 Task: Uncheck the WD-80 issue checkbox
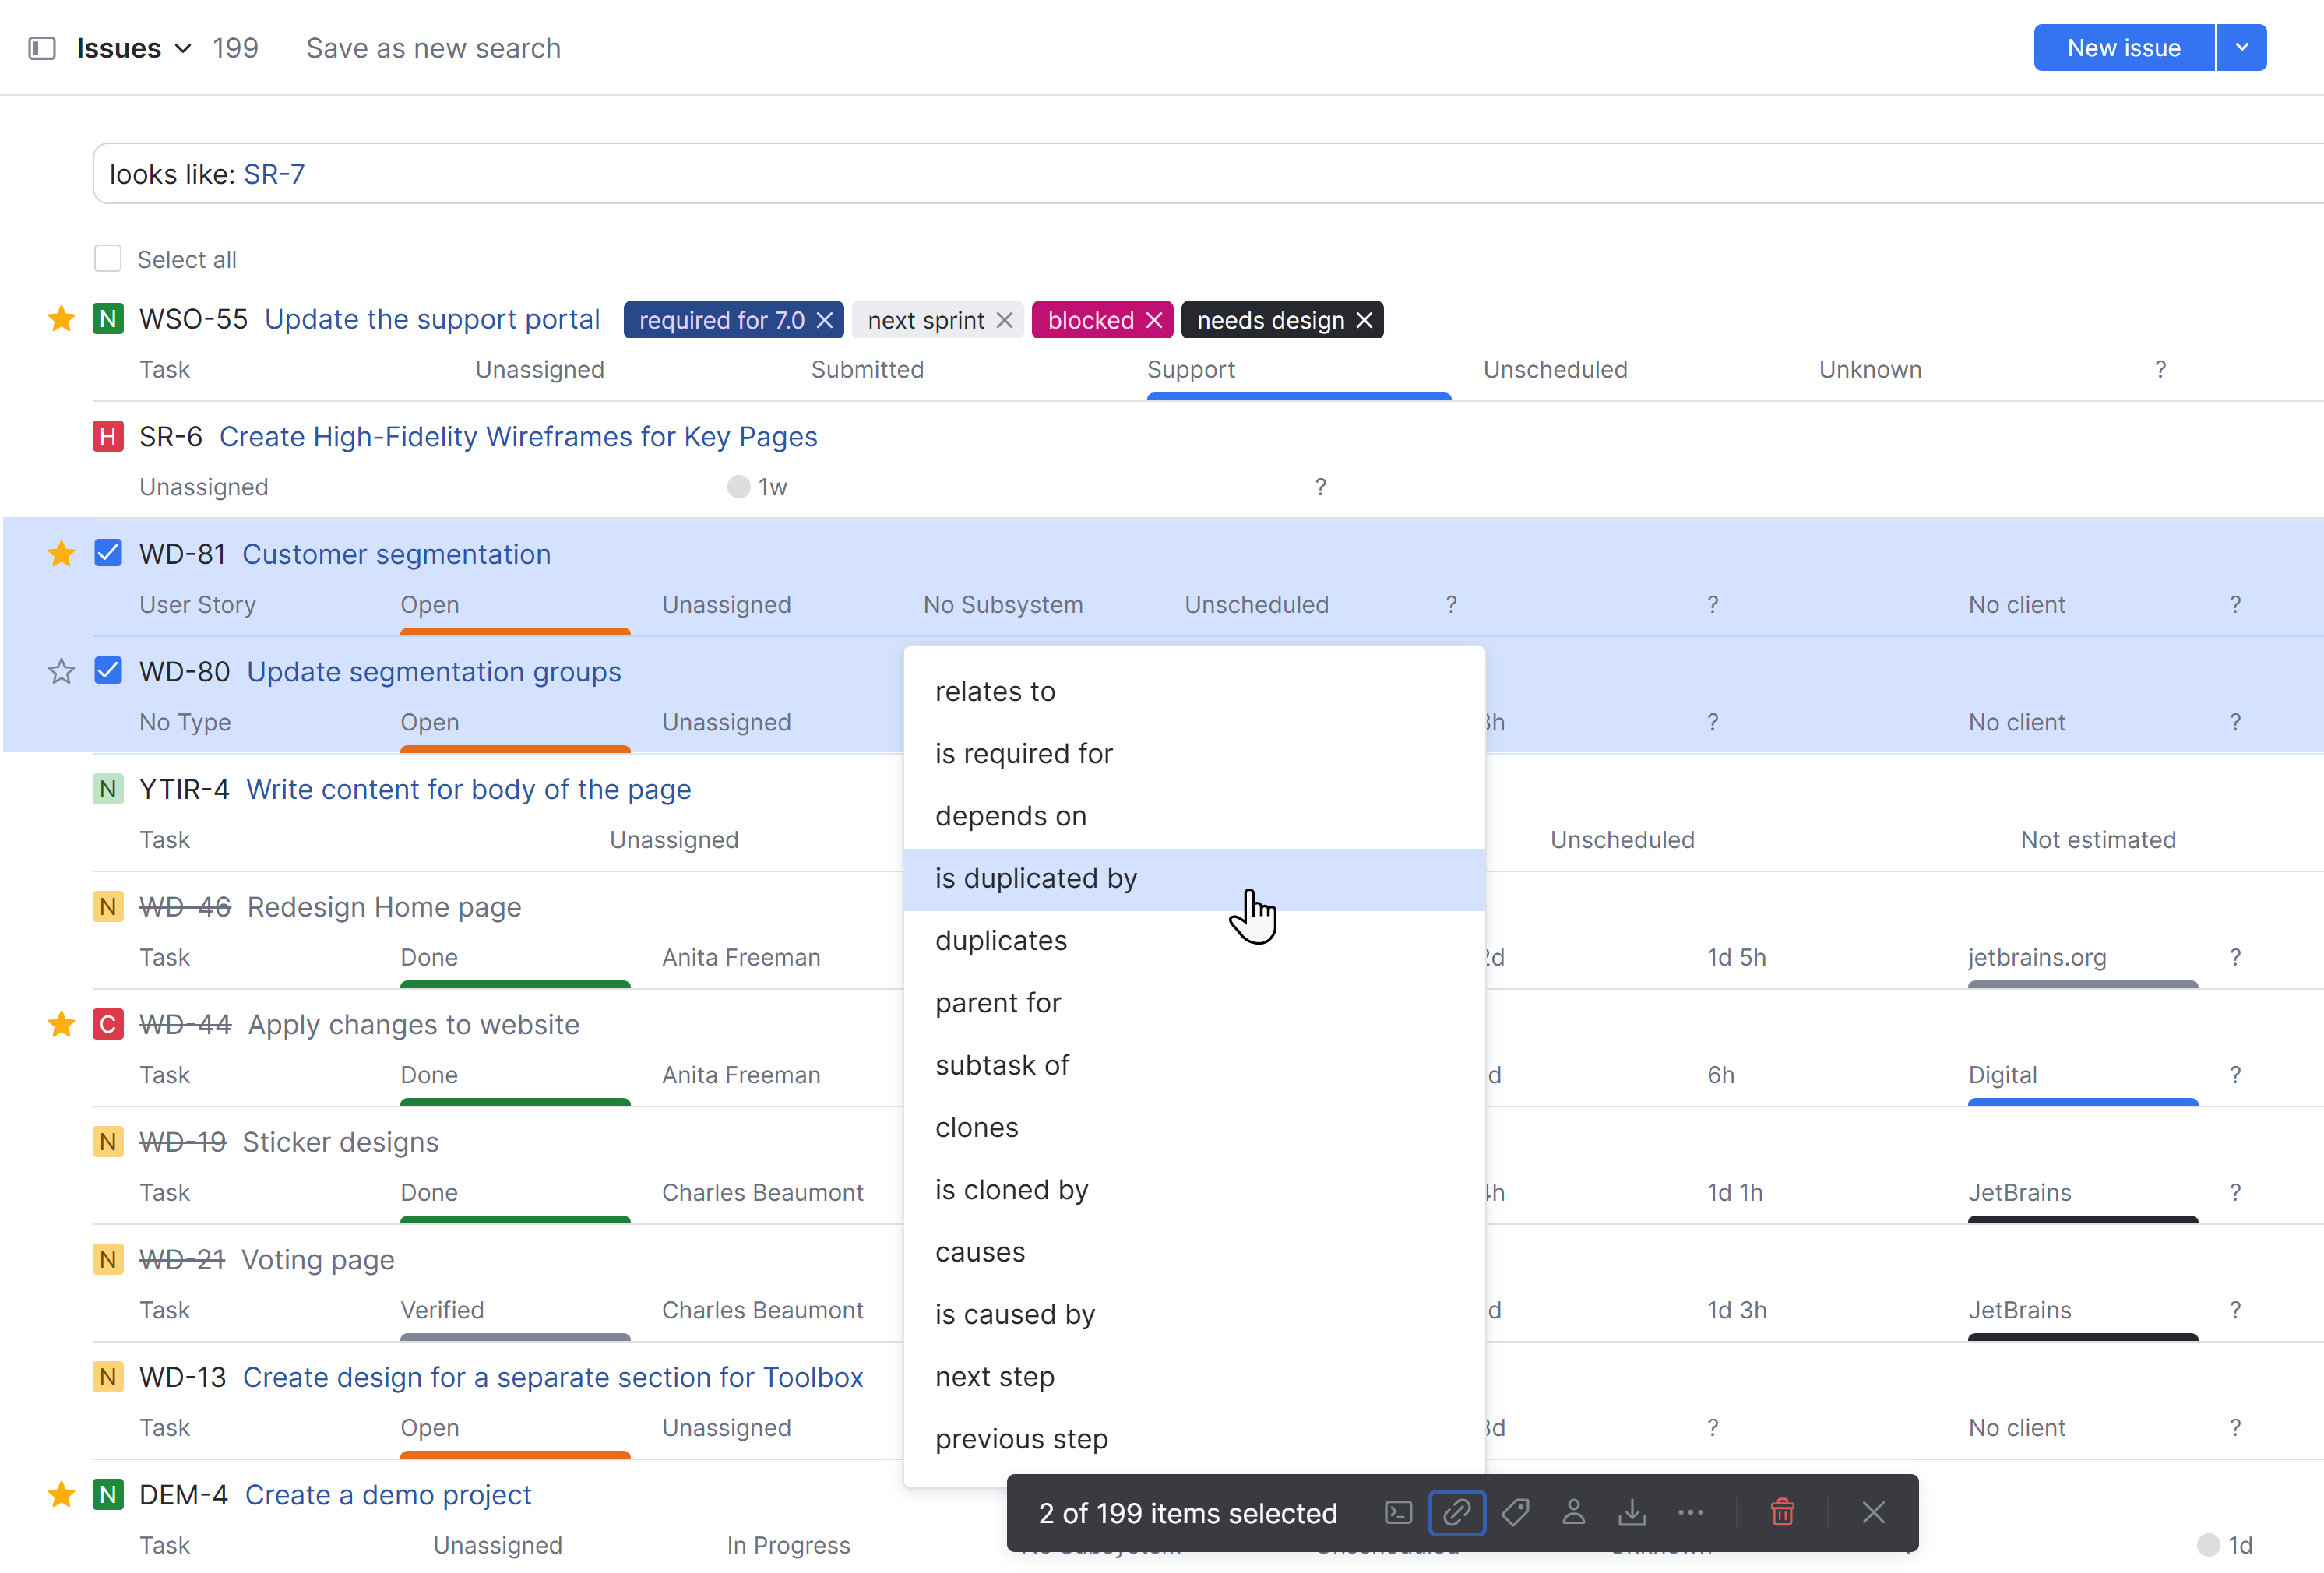click(x=108, y=671)
